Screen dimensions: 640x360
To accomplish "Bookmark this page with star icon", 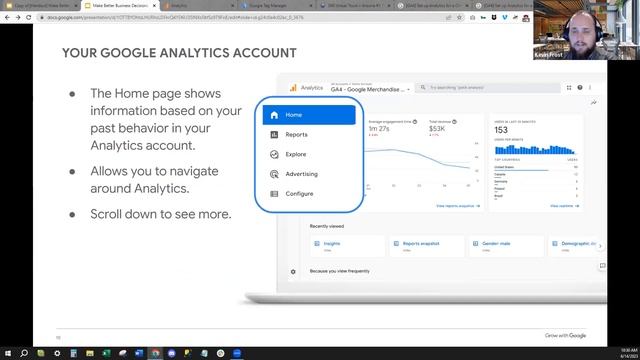I will (x=459, y=18).
